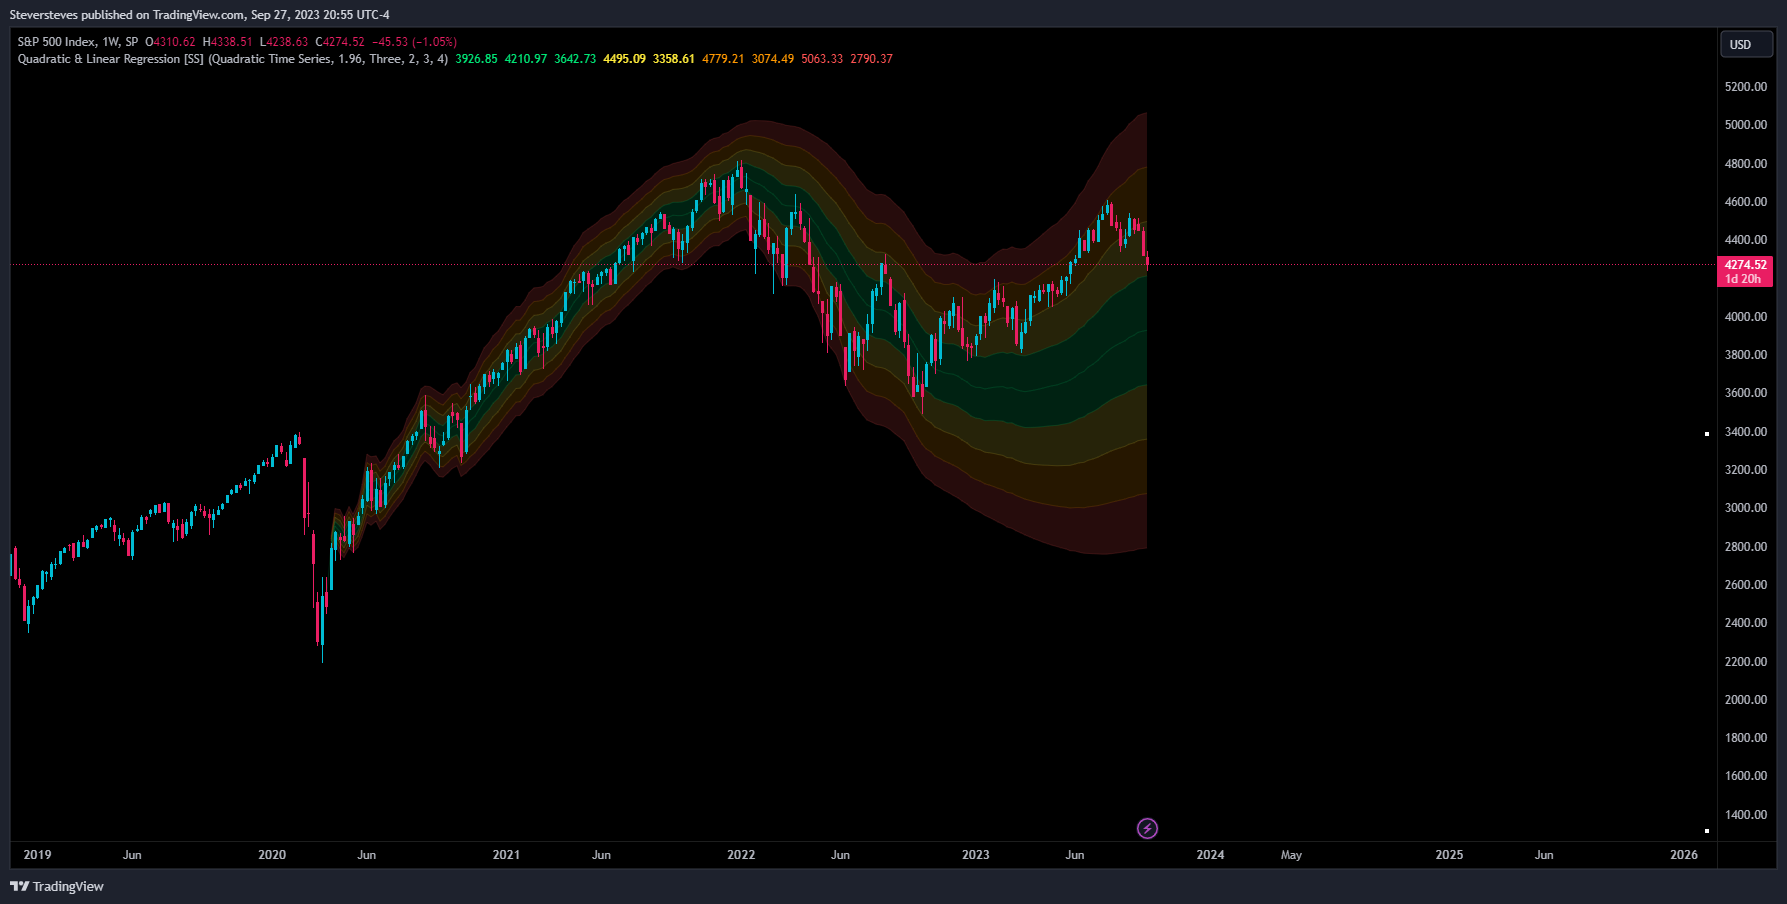Click indicator value 4210.97

click(x=526, y=59)
